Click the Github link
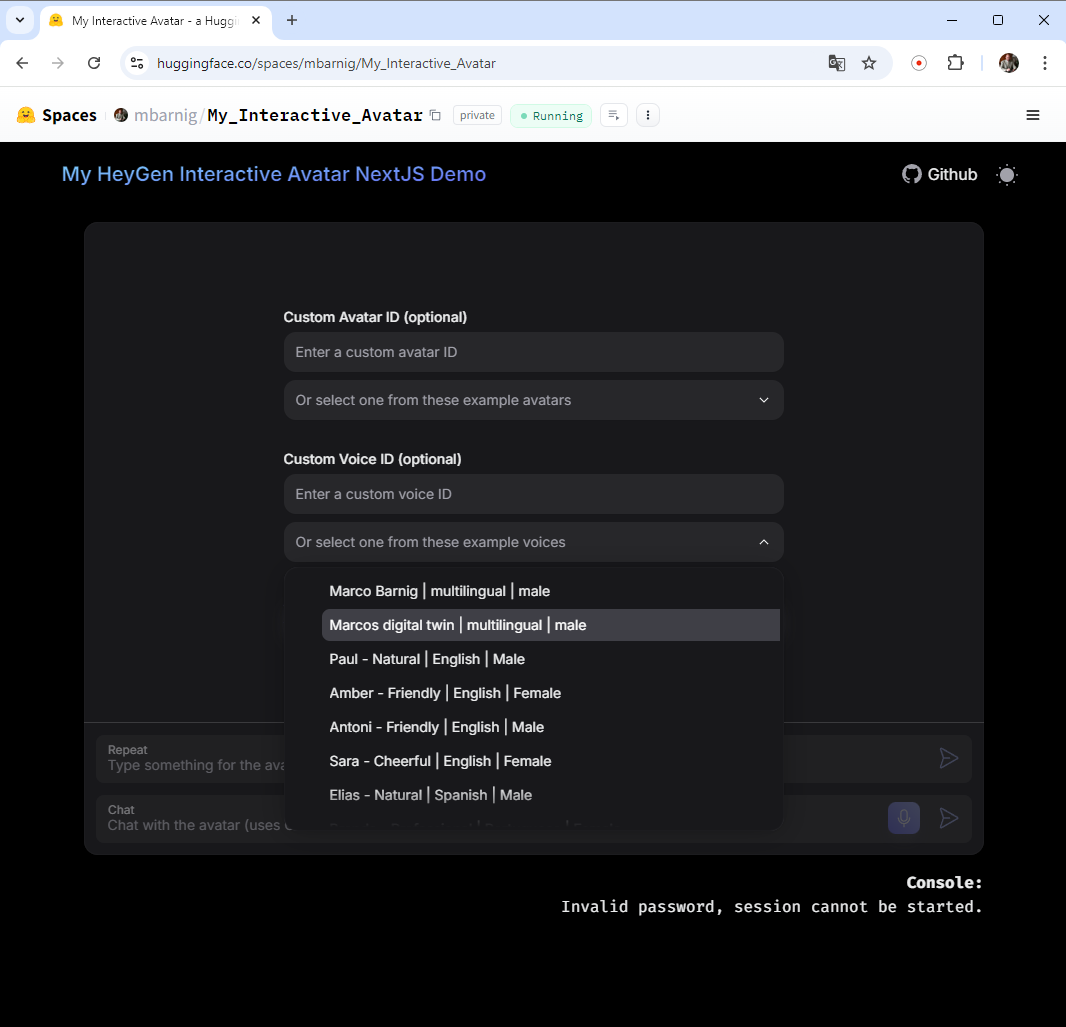The image size is (1066, 1027). (x=940, y=175)
